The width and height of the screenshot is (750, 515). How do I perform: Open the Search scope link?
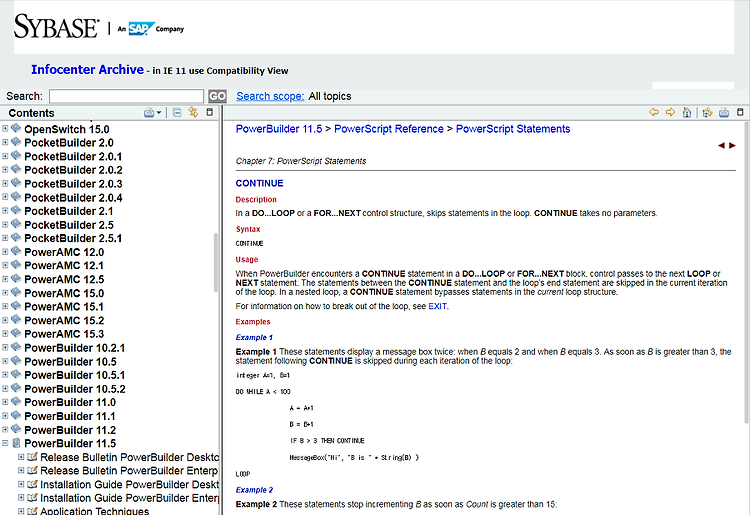270,96
